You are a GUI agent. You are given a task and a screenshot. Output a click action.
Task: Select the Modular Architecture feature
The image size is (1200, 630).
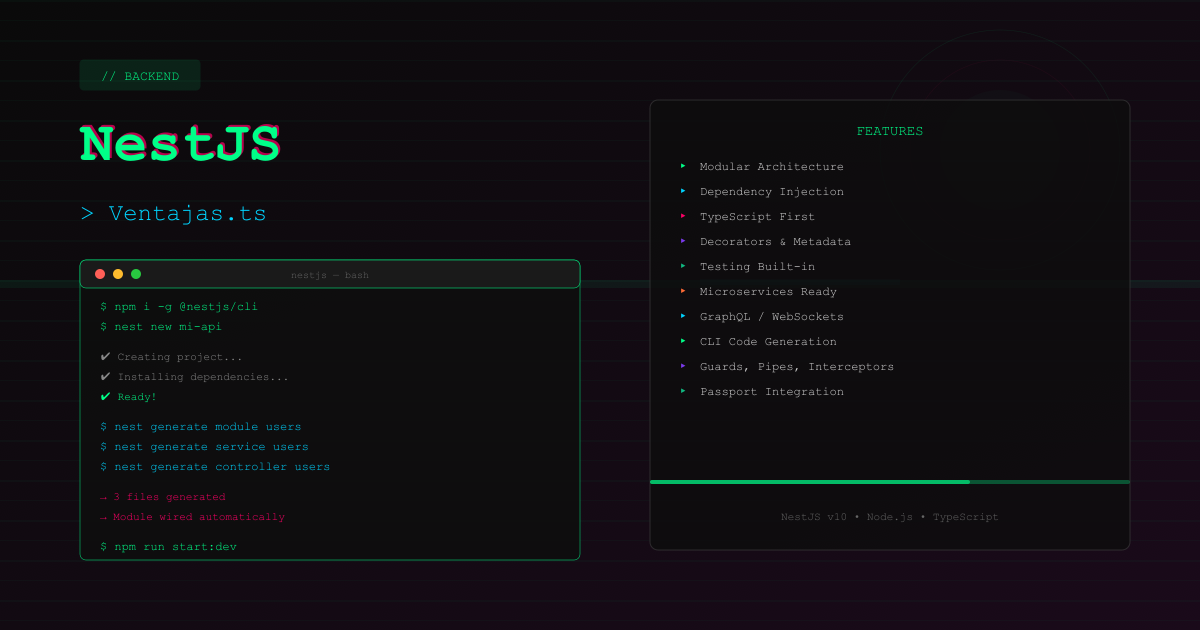(772, 167)
